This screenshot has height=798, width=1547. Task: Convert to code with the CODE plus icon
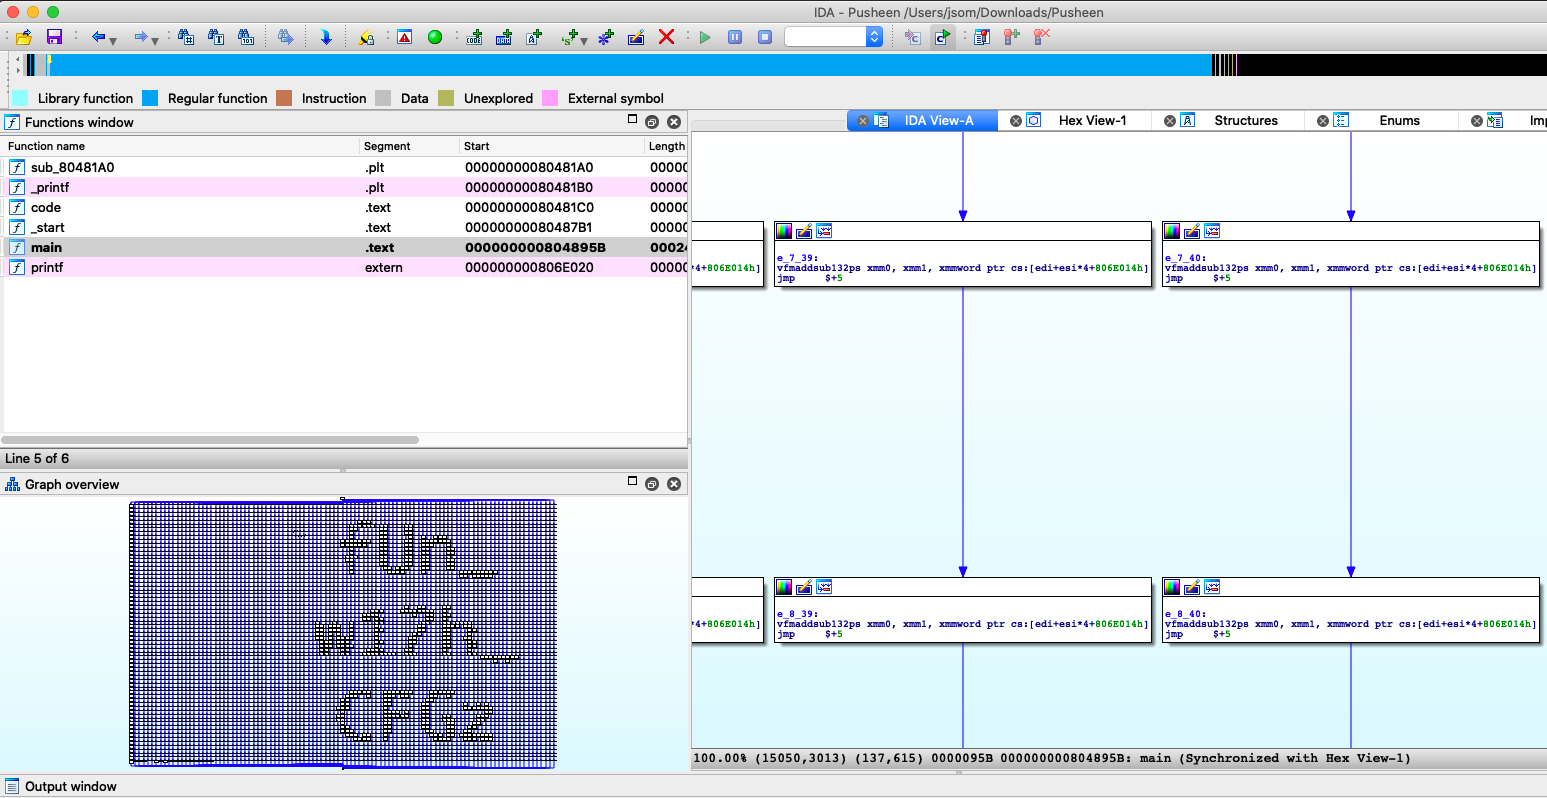click(x=474, y=37)
